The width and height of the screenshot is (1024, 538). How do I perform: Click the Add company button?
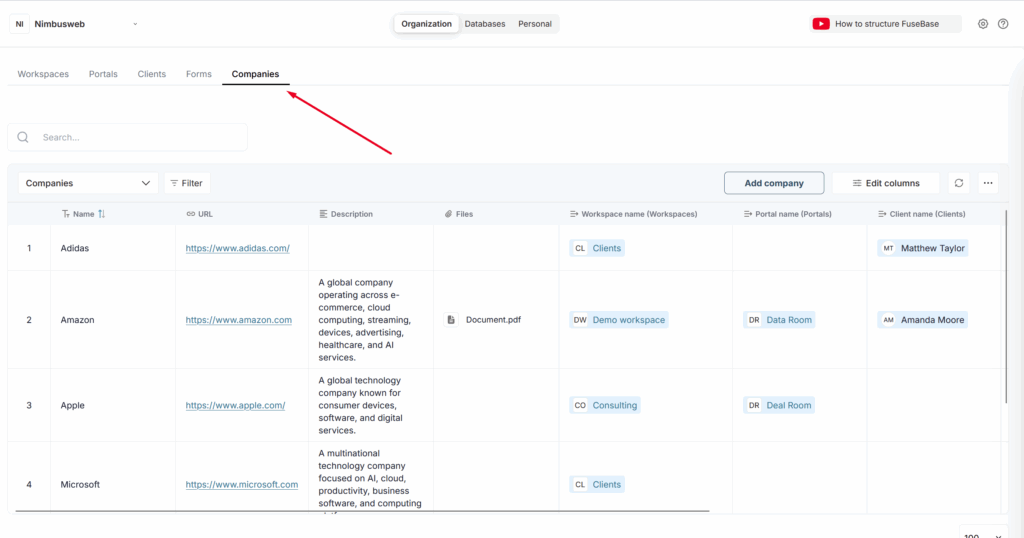[774, 183]
